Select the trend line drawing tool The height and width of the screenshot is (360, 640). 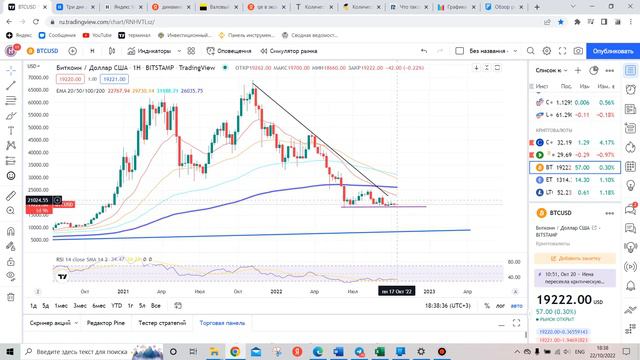pos(11,85)
